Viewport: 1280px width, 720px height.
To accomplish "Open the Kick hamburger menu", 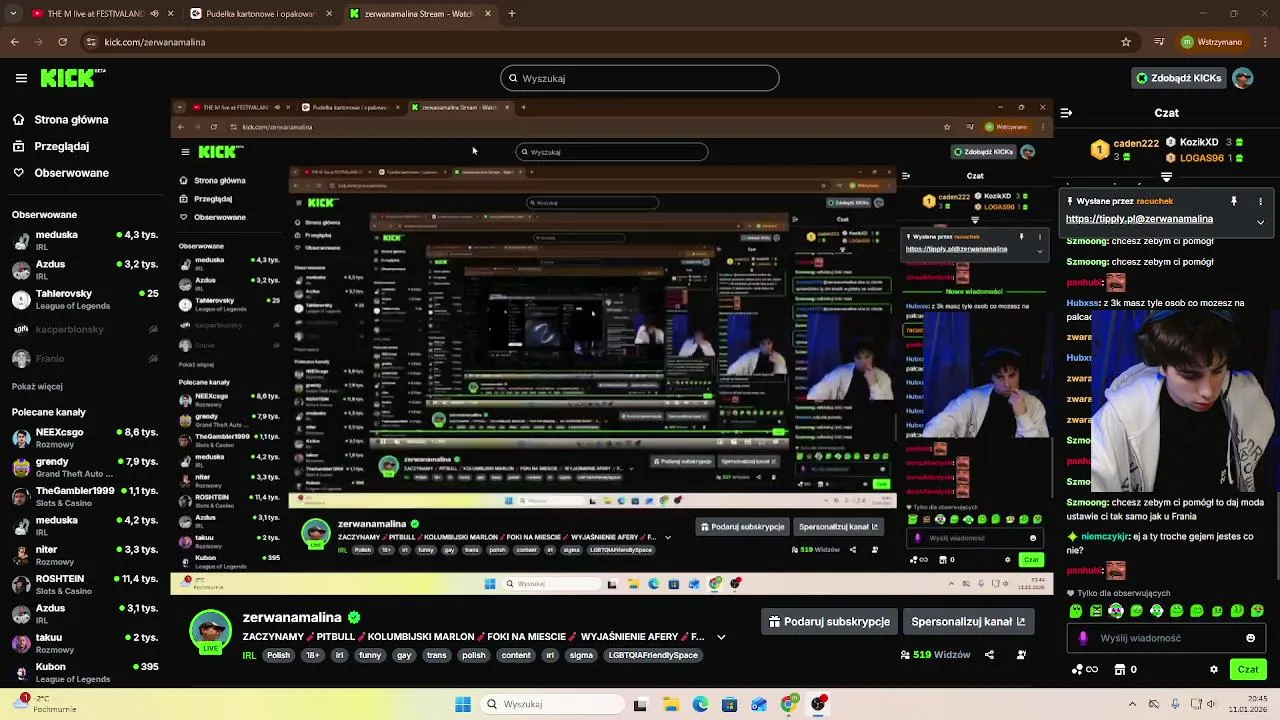I will point(21,78).
